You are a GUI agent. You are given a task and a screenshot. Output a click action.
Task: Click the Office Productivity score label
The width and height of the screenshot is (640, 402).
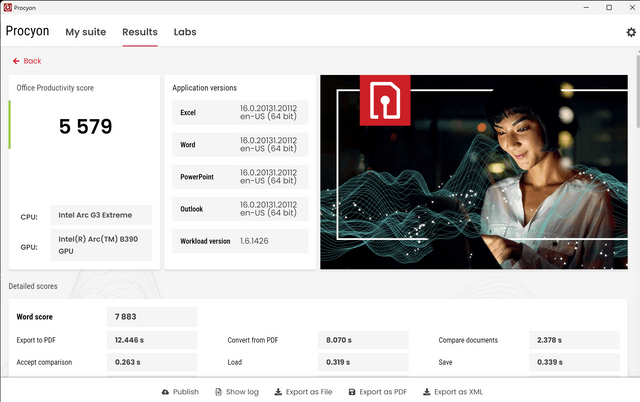point(55,88)
